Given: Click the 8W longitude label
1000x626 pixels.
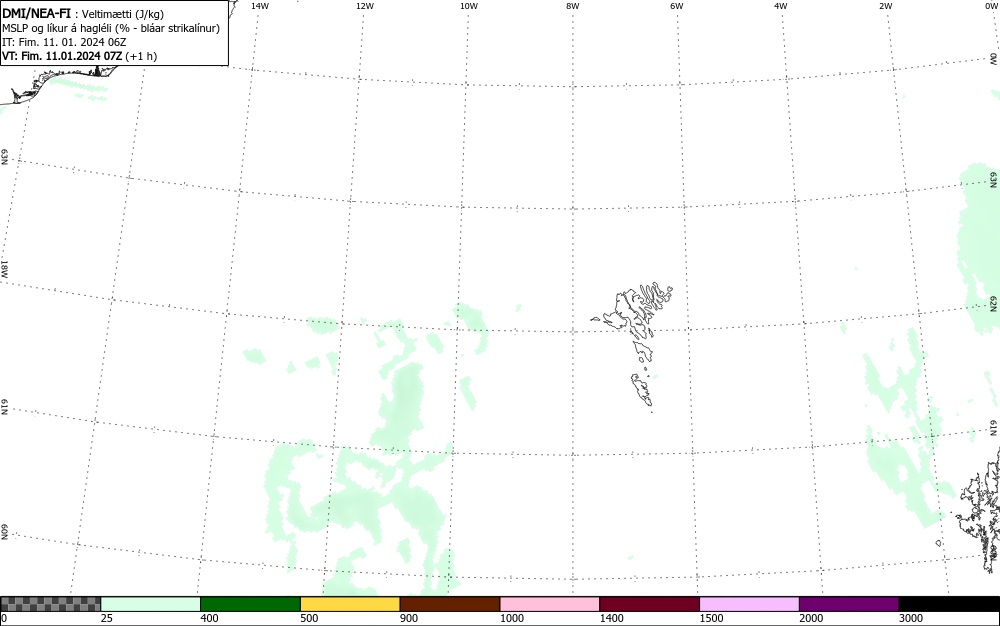Looking at the screenshot, I should (572, 6).
